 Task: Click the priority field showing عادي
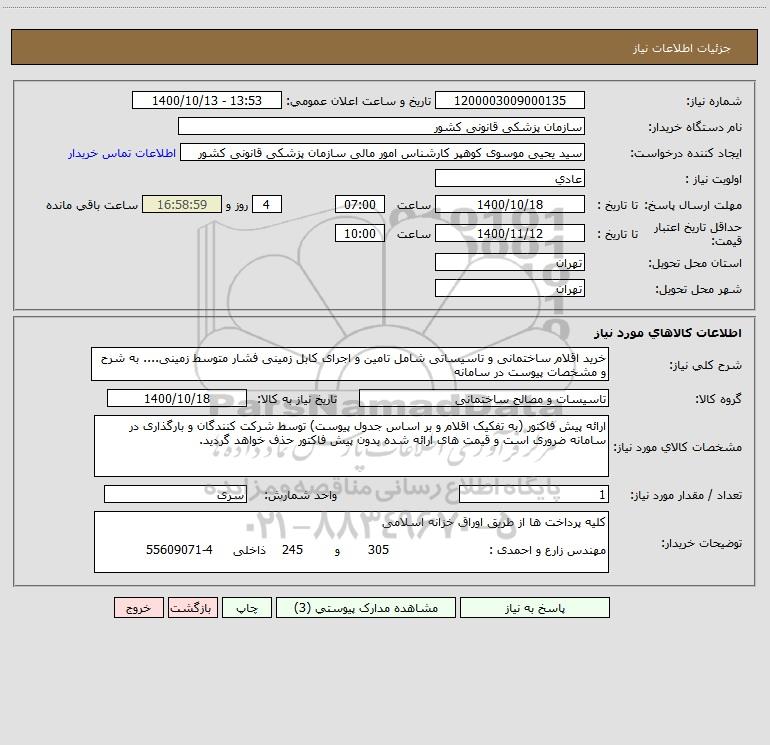click(x=510, y=178)
